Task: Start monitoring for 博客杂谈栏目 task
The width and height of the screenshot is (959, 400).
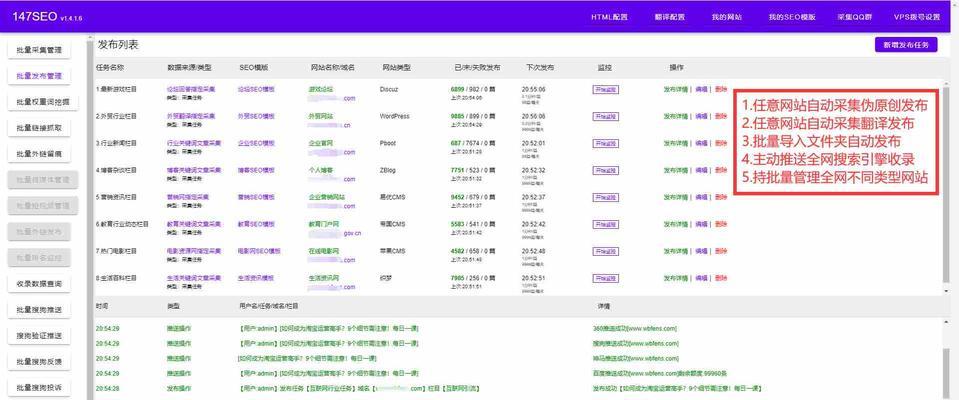Action: pos(605,170)
